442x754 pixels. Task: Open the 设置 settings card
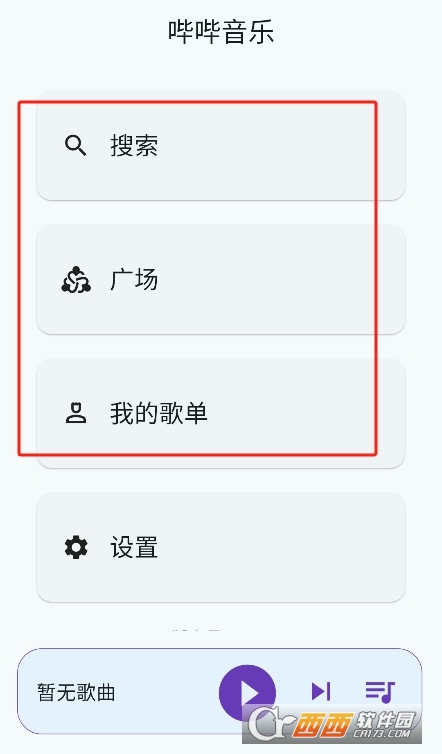click(221, 547)
